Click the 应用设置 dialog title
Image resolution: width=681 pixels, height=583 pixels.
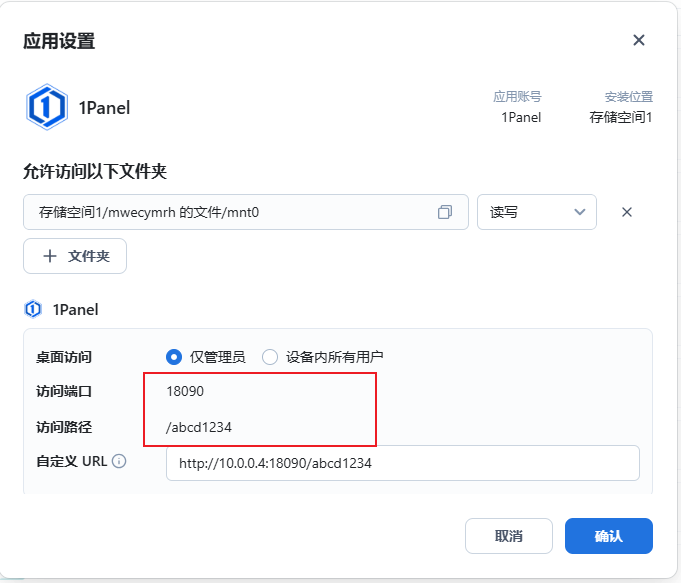(x=59, y=41)
